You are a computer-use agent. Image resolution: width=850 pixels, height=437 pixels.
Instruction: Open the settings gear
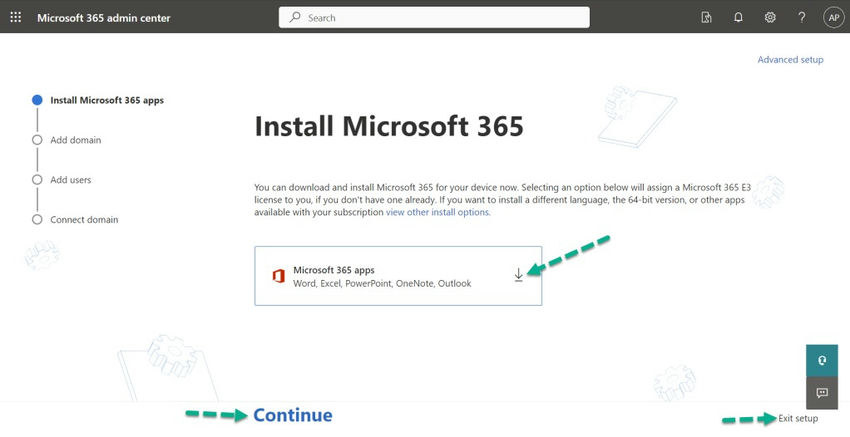pyautogui.click(x=770, y=17)
